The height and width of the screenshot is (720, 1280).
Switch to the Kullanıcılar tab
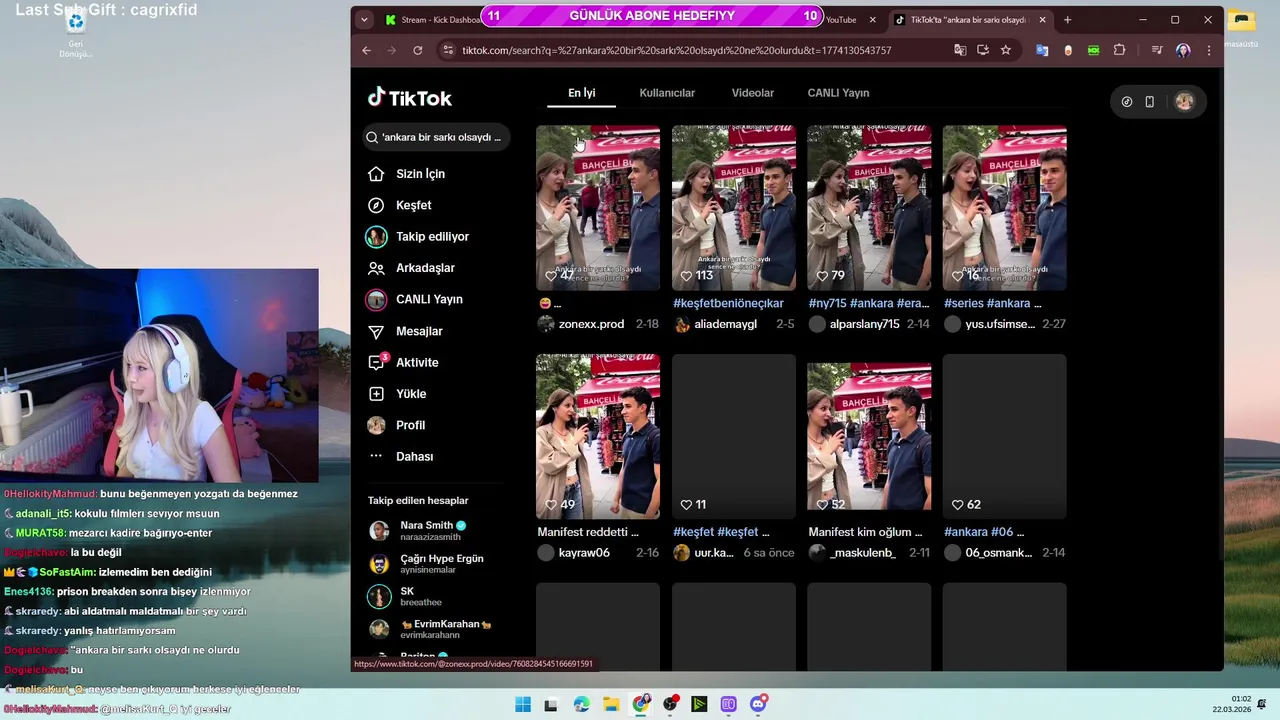point(667,93)
